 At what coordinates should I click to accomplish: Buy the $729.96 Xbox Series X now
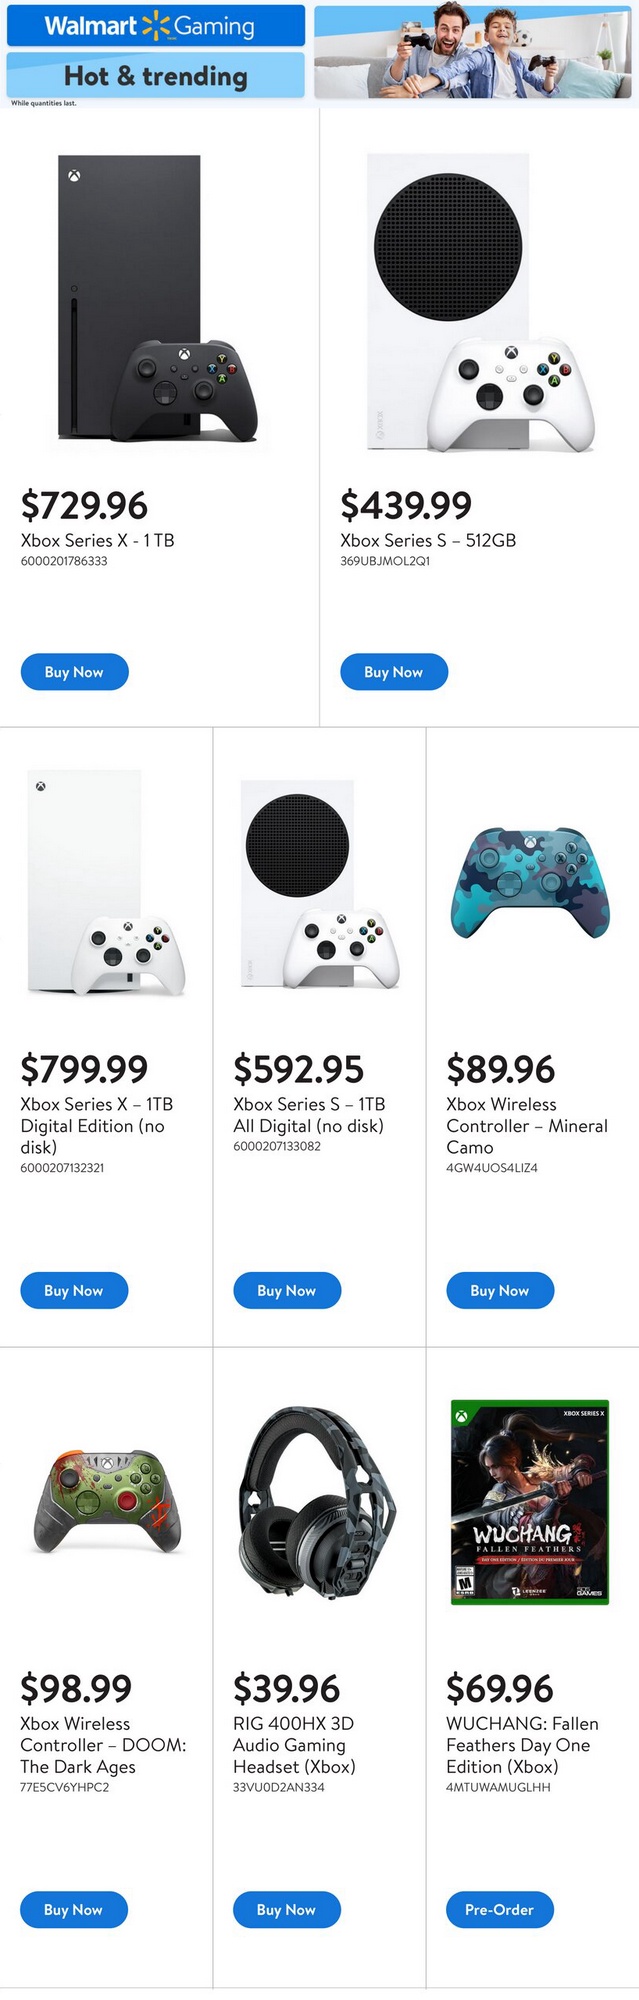pyautogui.click(x=74, y=672)
